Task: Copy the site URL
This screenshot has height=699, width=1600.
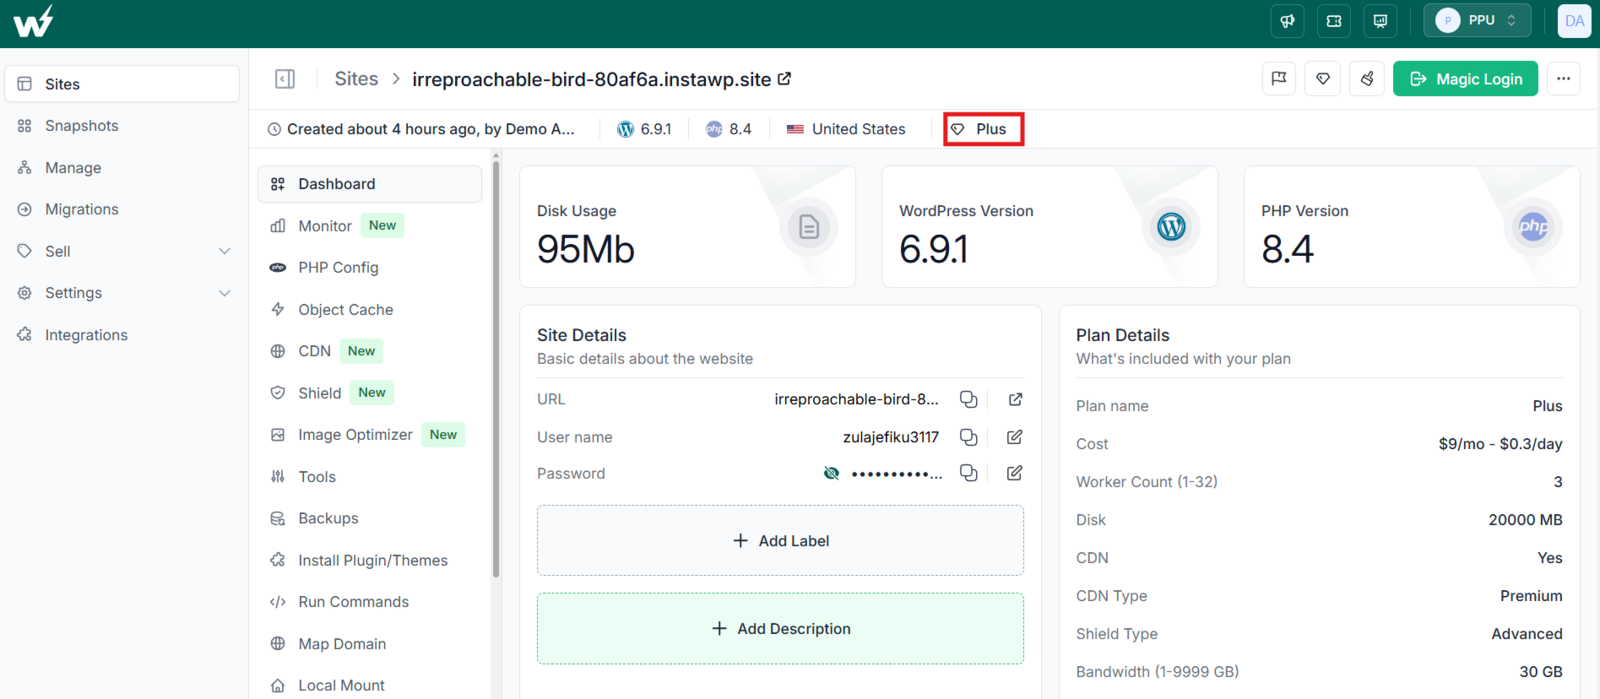Action: 968,399
